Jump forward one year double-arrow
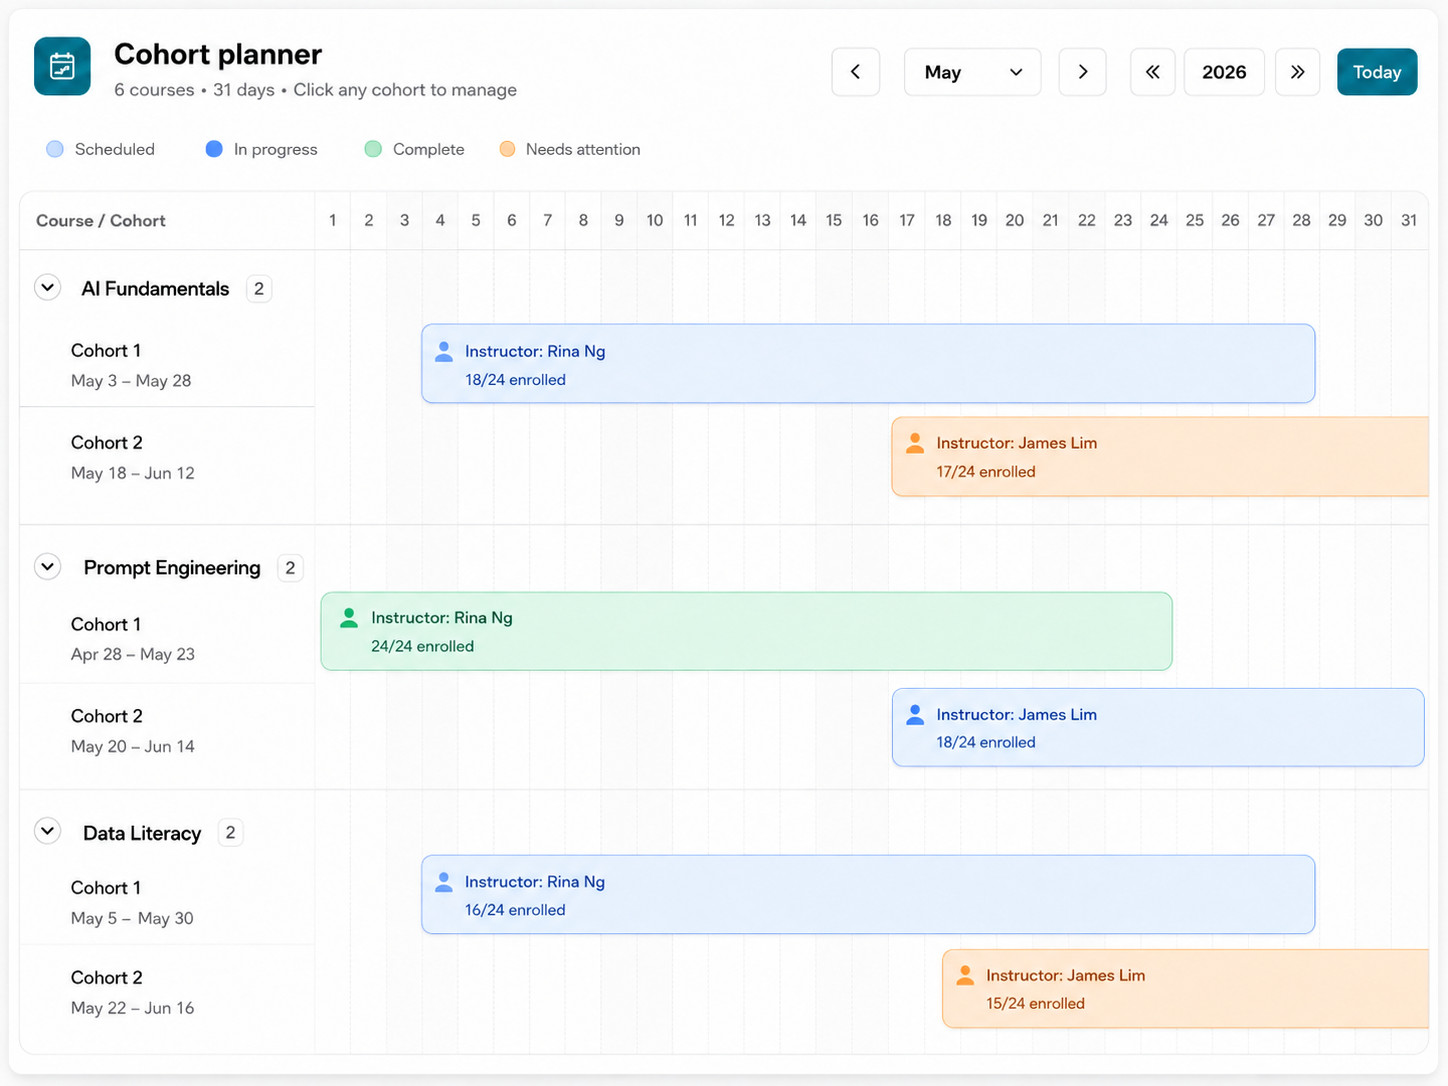 (1297, 72)
